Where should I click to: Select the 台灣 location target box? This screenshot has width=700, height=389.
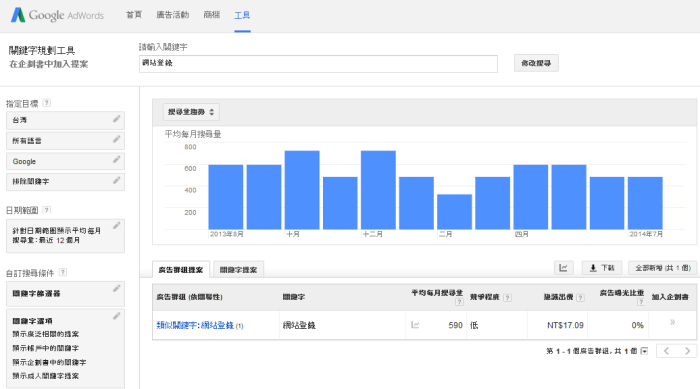[65, 120]
